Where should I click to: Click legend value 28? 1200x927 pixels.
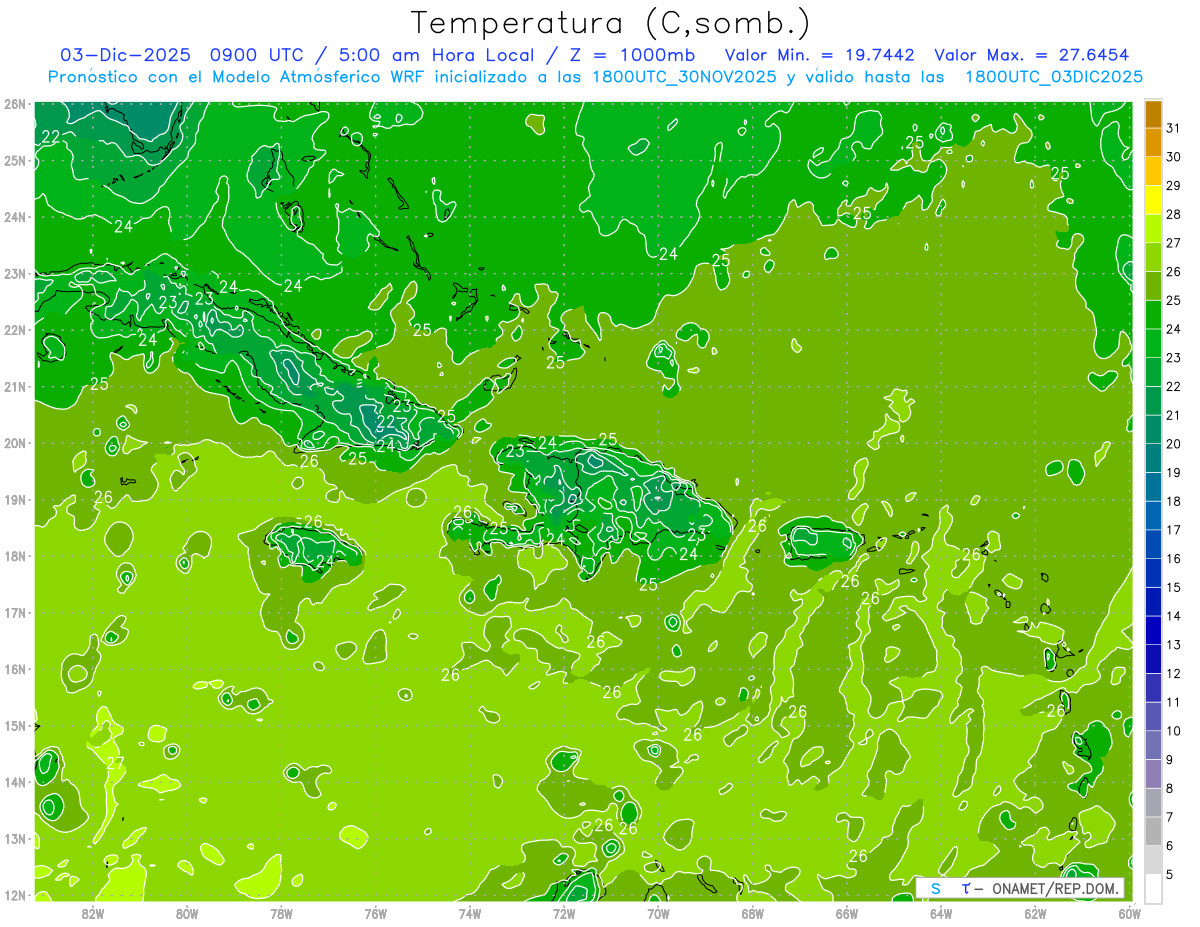pyautogui.click(x=1173, y=214)
